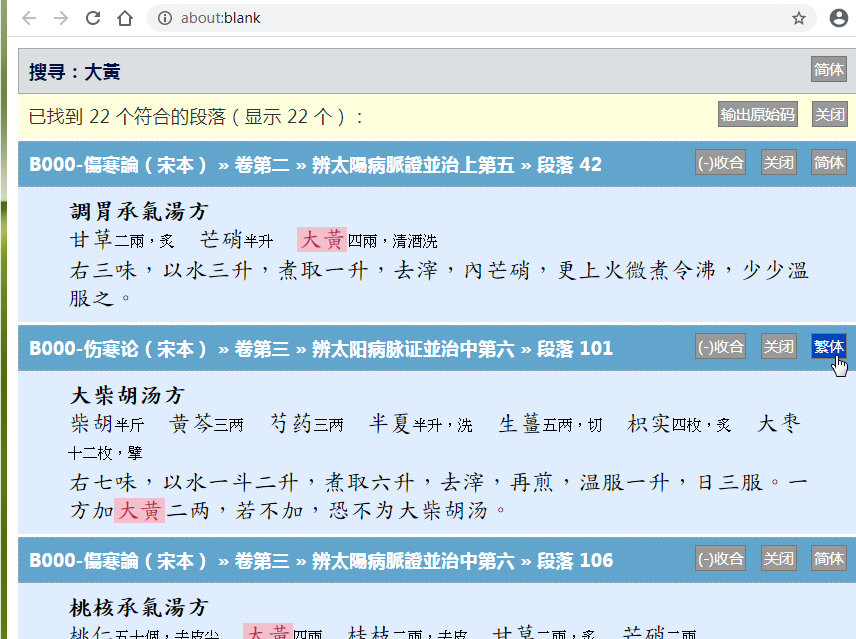Toggle 简体 for paragraph 42
The height and width of the screenshot is (639, 856).
pyautogui.click(x=828, y=163)
